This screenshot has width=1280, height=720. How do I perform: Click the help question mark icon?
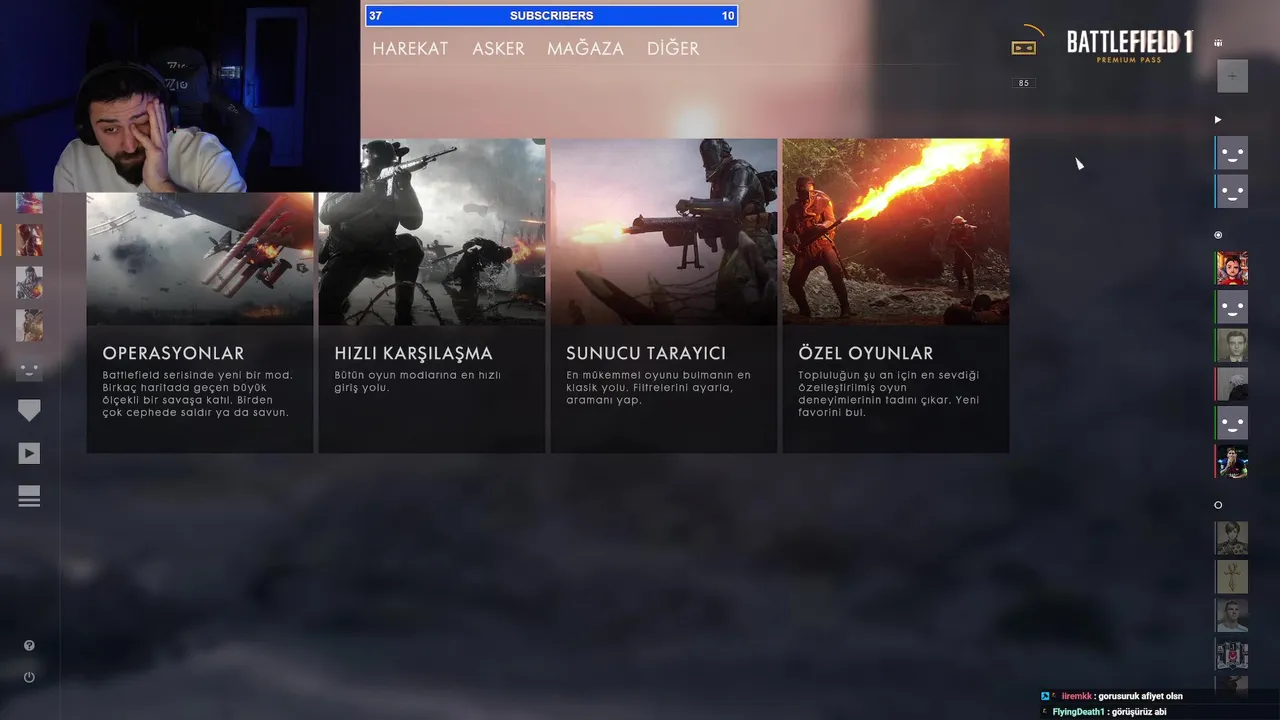click(x=29, y=646)
